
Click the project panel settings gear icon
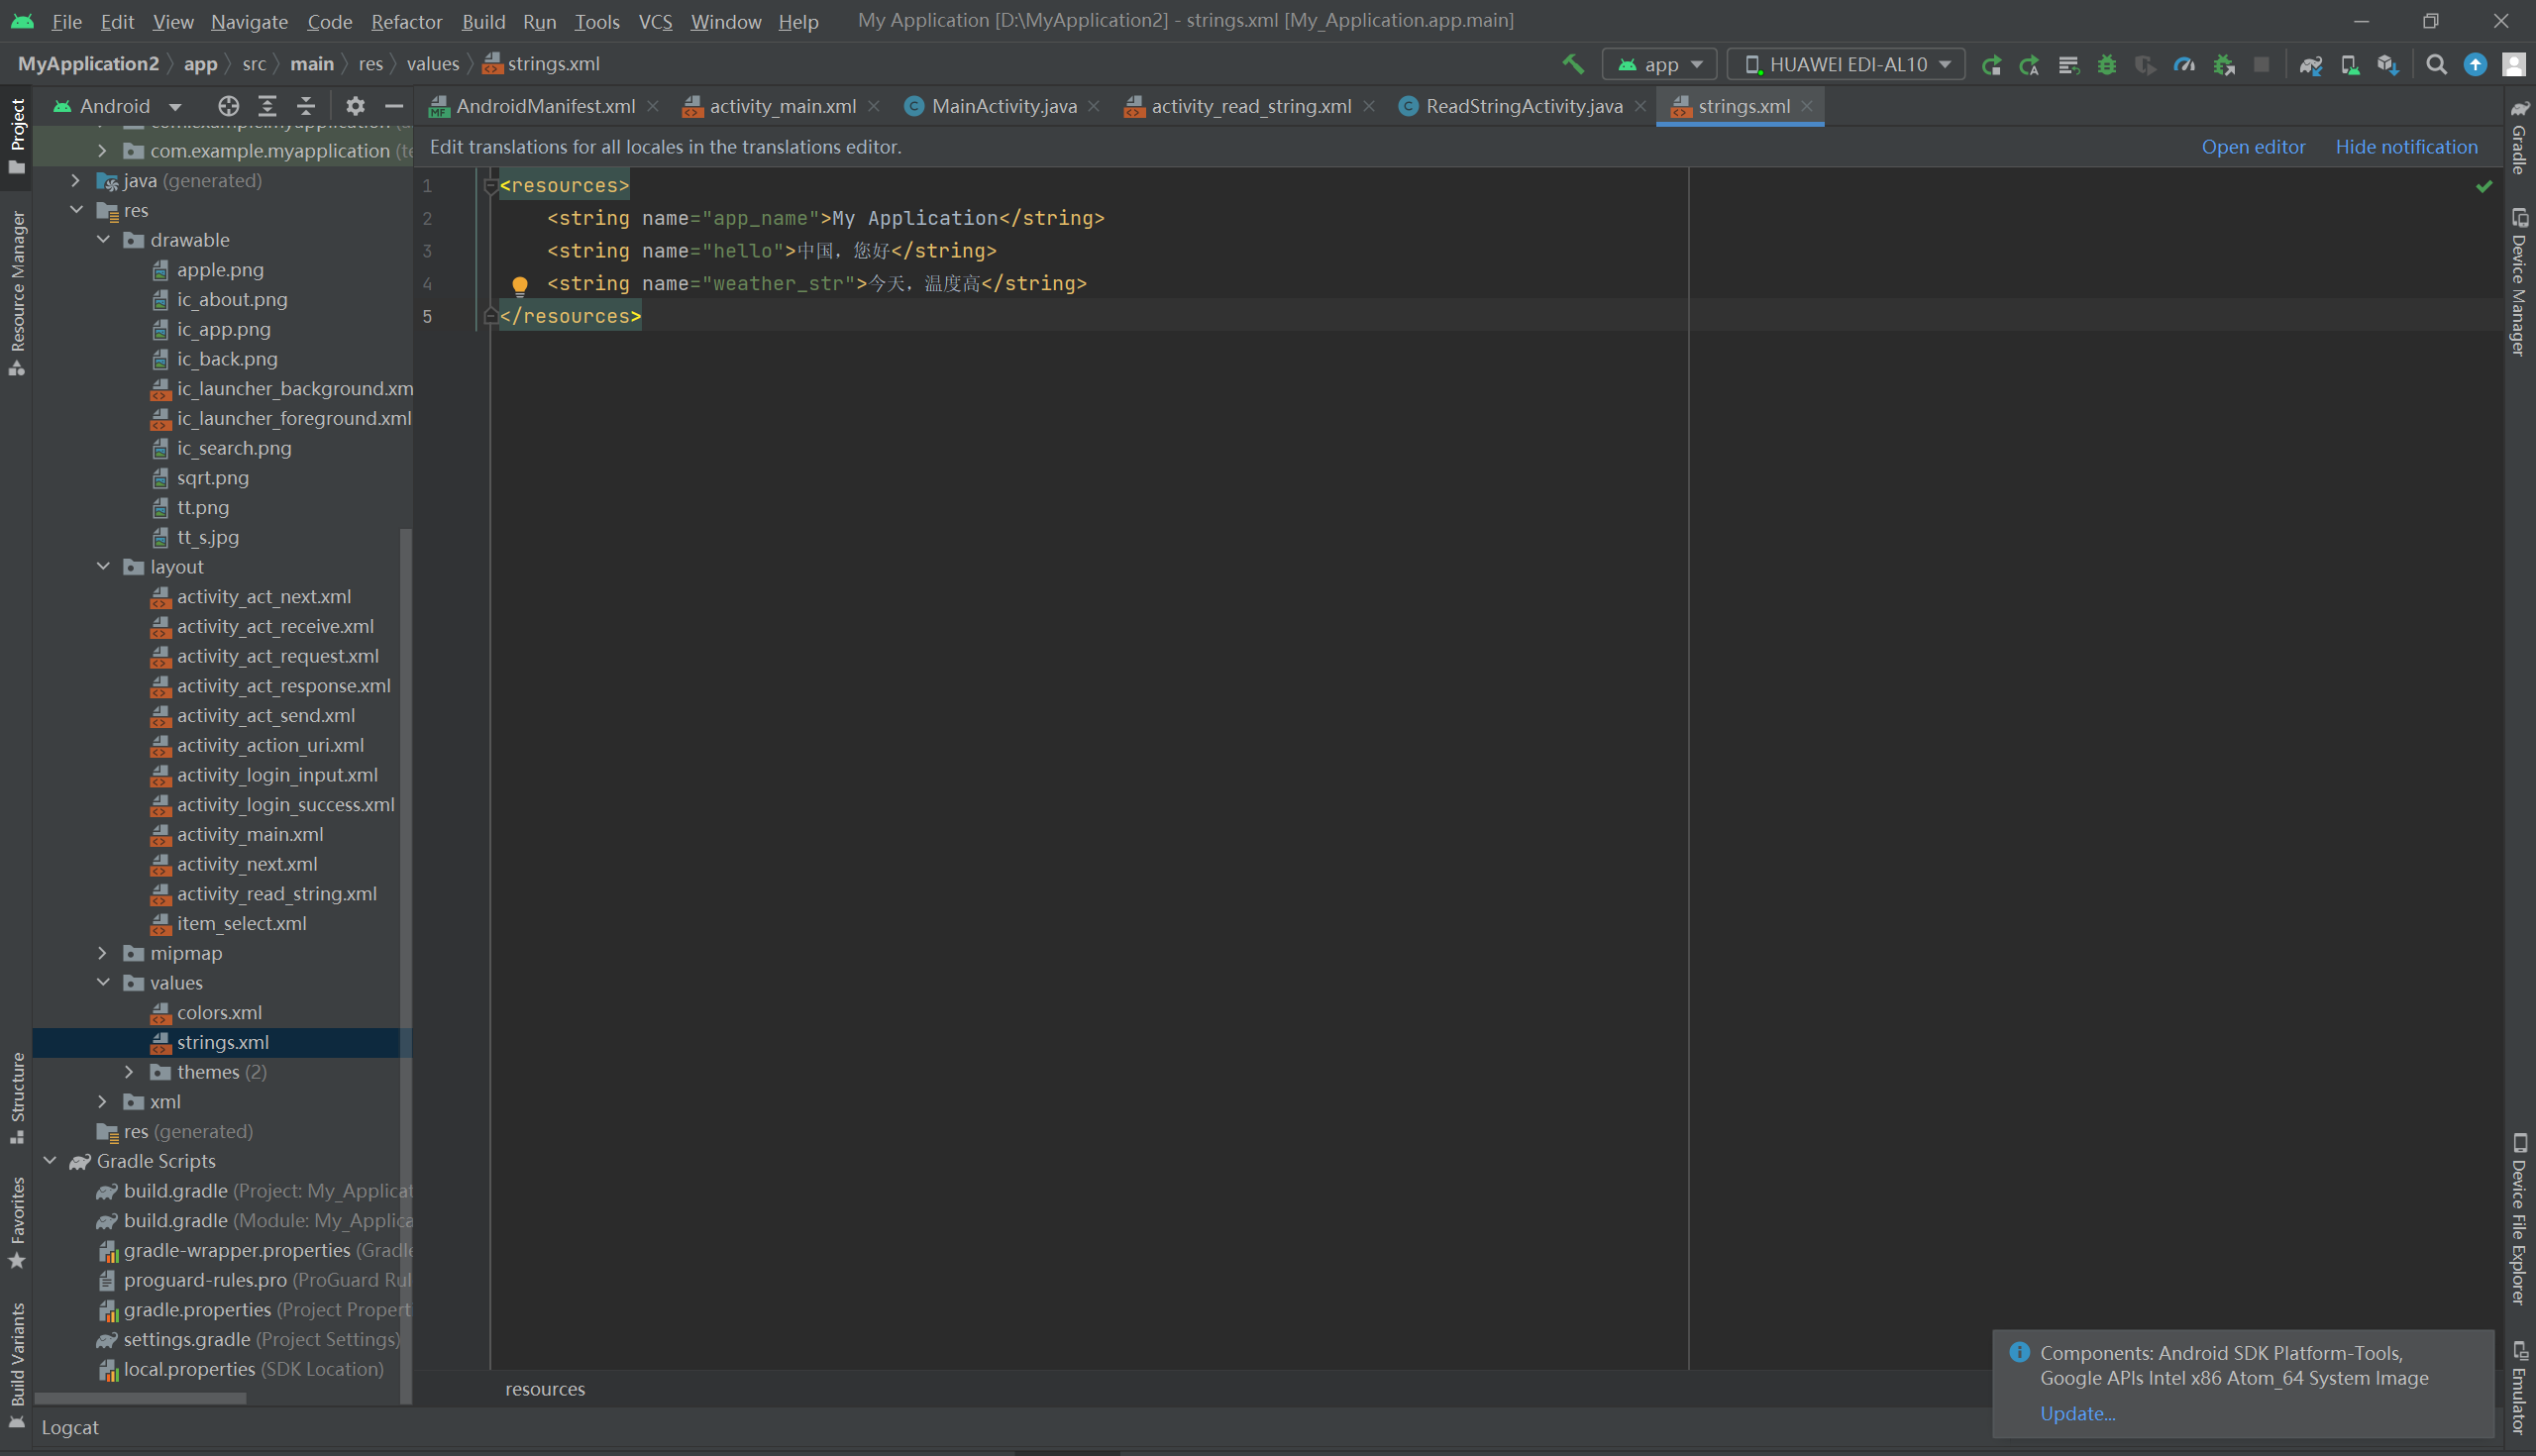coord(355,106)
